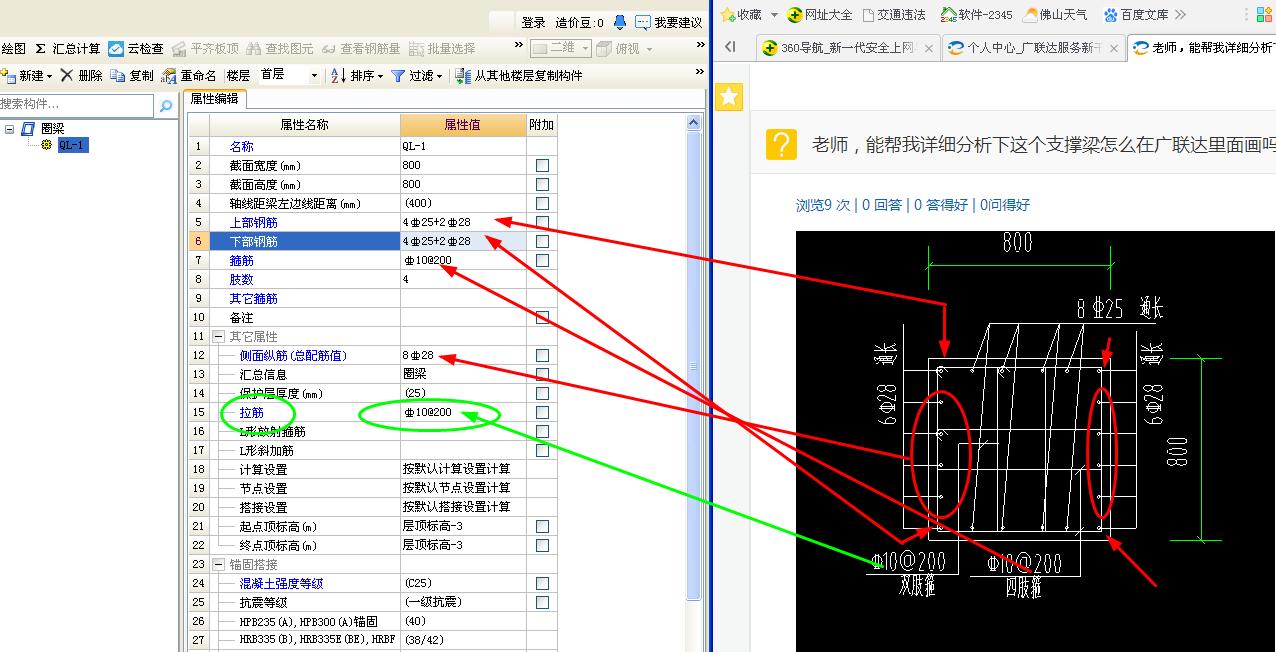Click the 收藏 favorites star icon

pos(727,15)
